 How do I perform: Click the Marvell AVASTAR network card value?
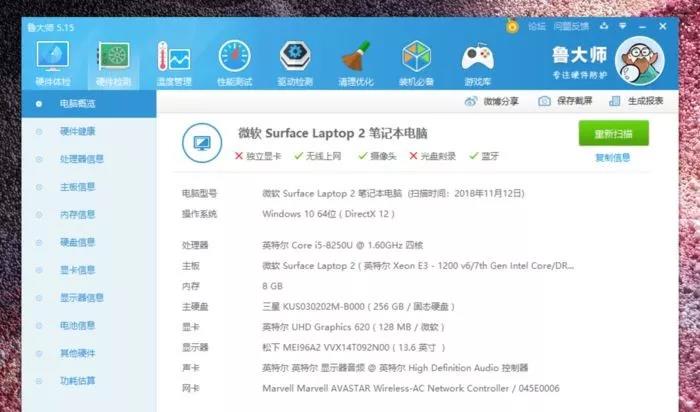[411, 388]
